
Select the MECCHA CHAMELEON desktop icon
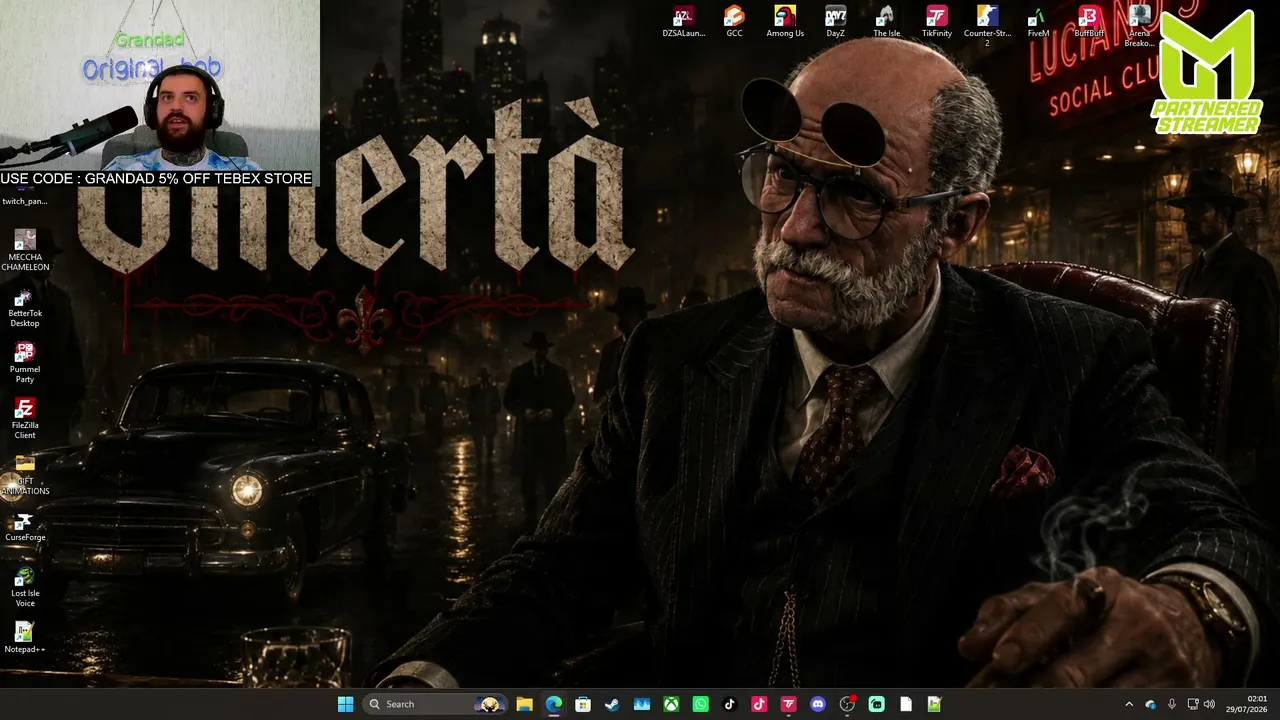(x=25, y=250)
